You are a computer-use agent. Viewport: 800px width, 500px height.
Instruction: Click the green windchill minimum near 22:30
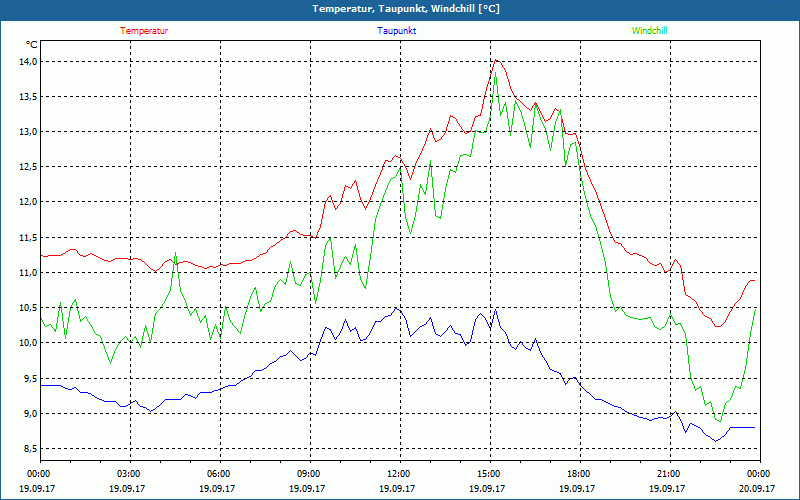click(x=719, y=420)
